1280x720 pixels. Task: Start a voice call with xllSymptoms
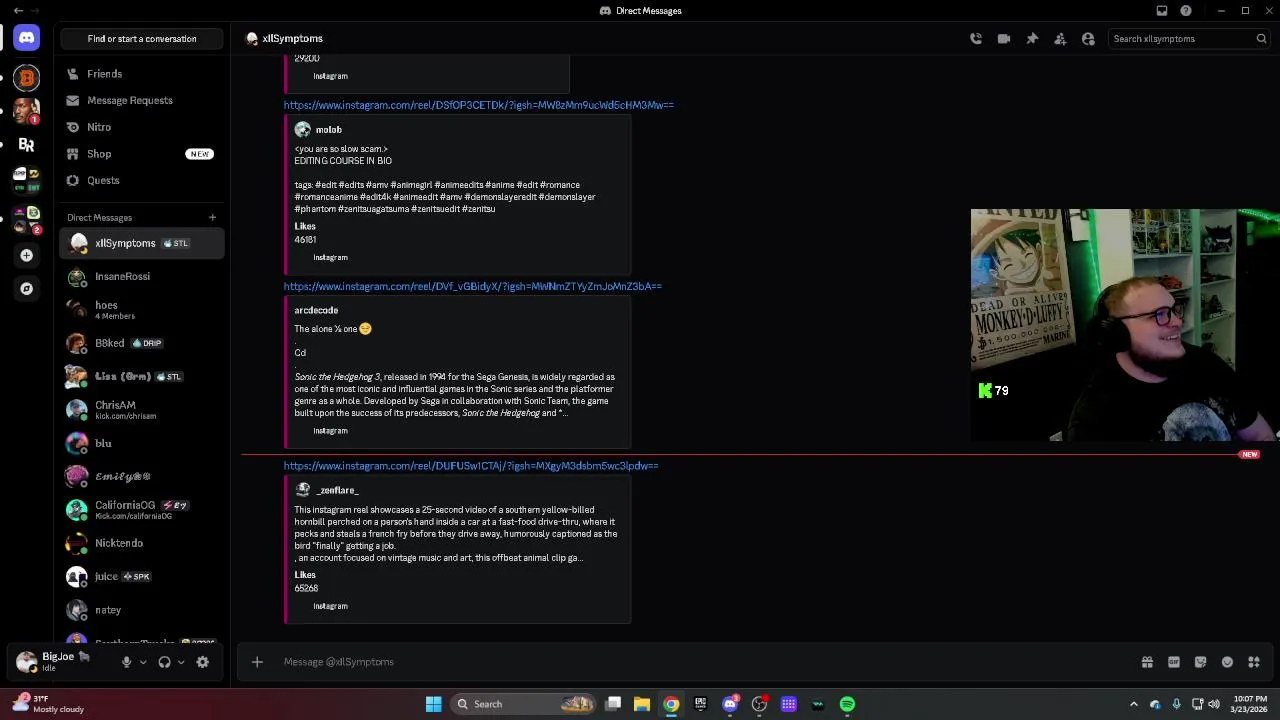pos(976,38)
